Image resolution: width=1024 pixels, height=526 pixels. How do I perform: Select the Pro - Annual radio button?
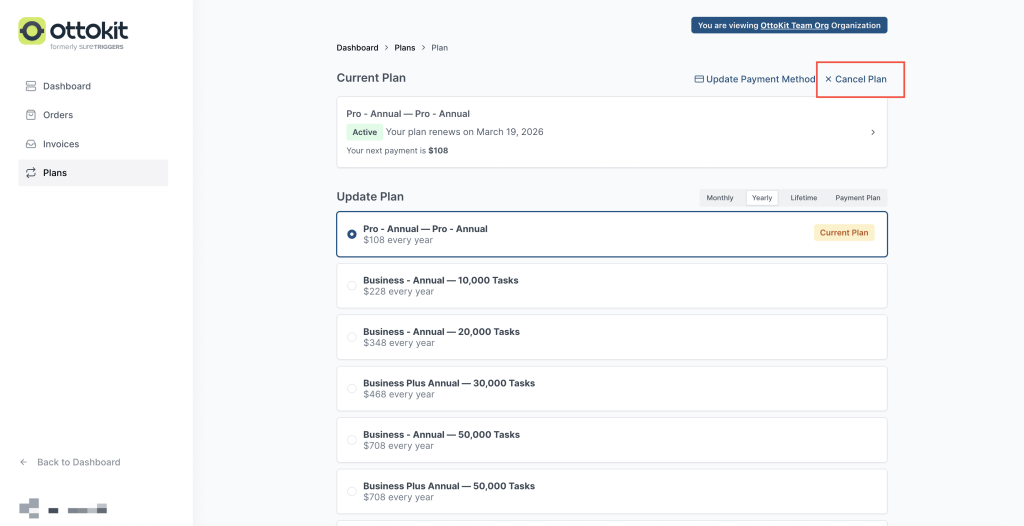point(352,234)
